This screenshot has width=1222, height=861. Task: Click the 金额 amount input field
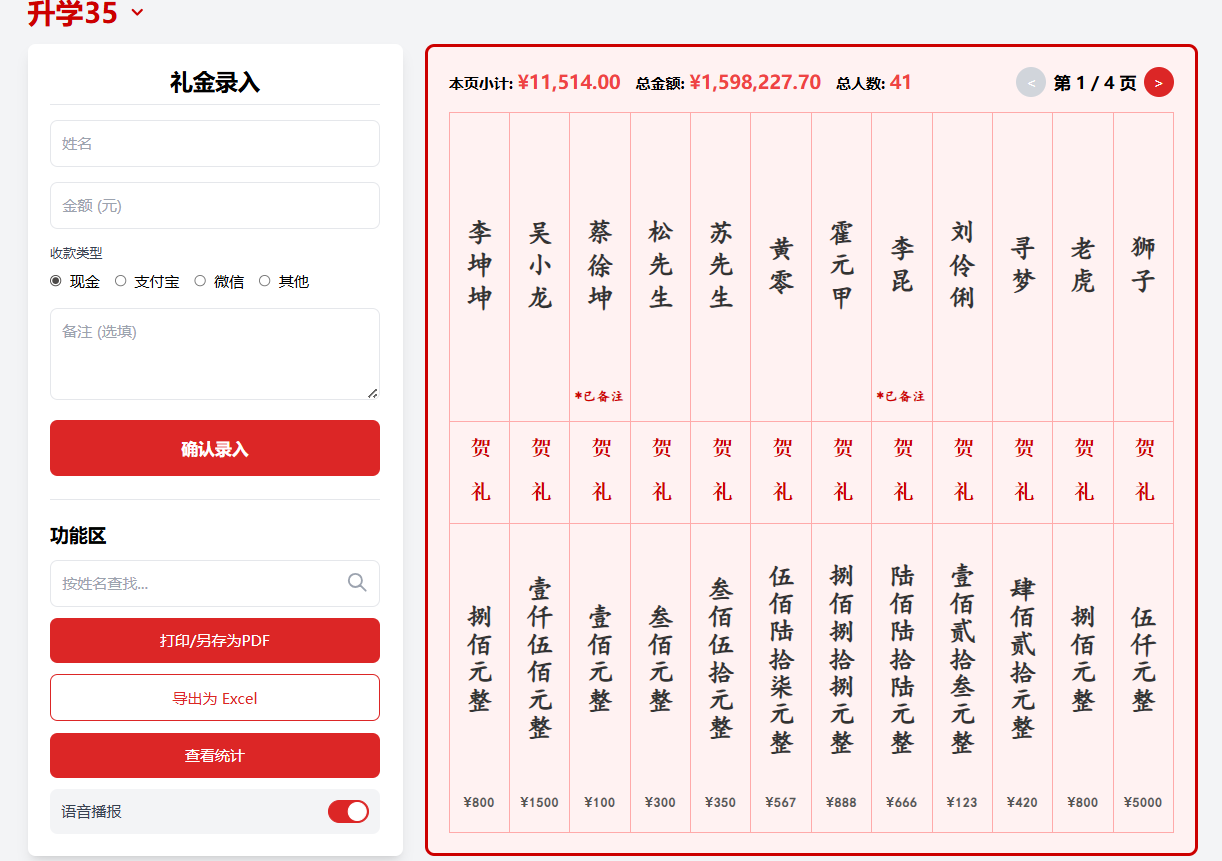[214, 205]
